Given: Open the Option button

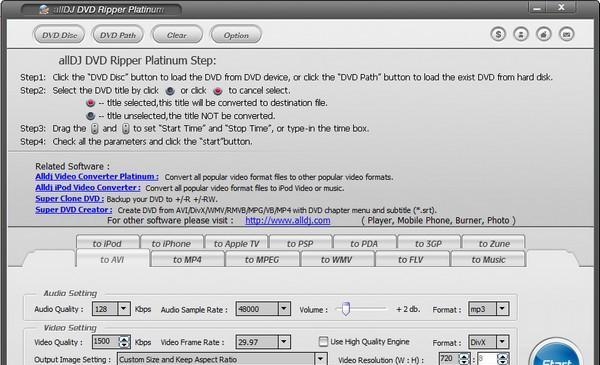Looking at the screenshot, I should click(236, 35).
